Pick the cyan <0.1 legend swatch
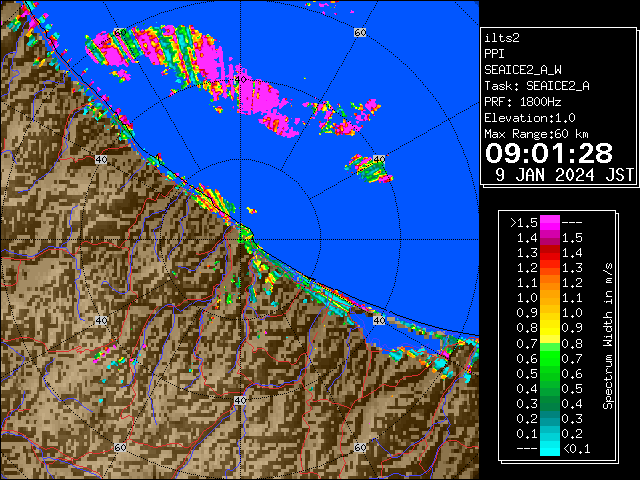The height and width of the screenshot is (480, 640). [550, 448]
